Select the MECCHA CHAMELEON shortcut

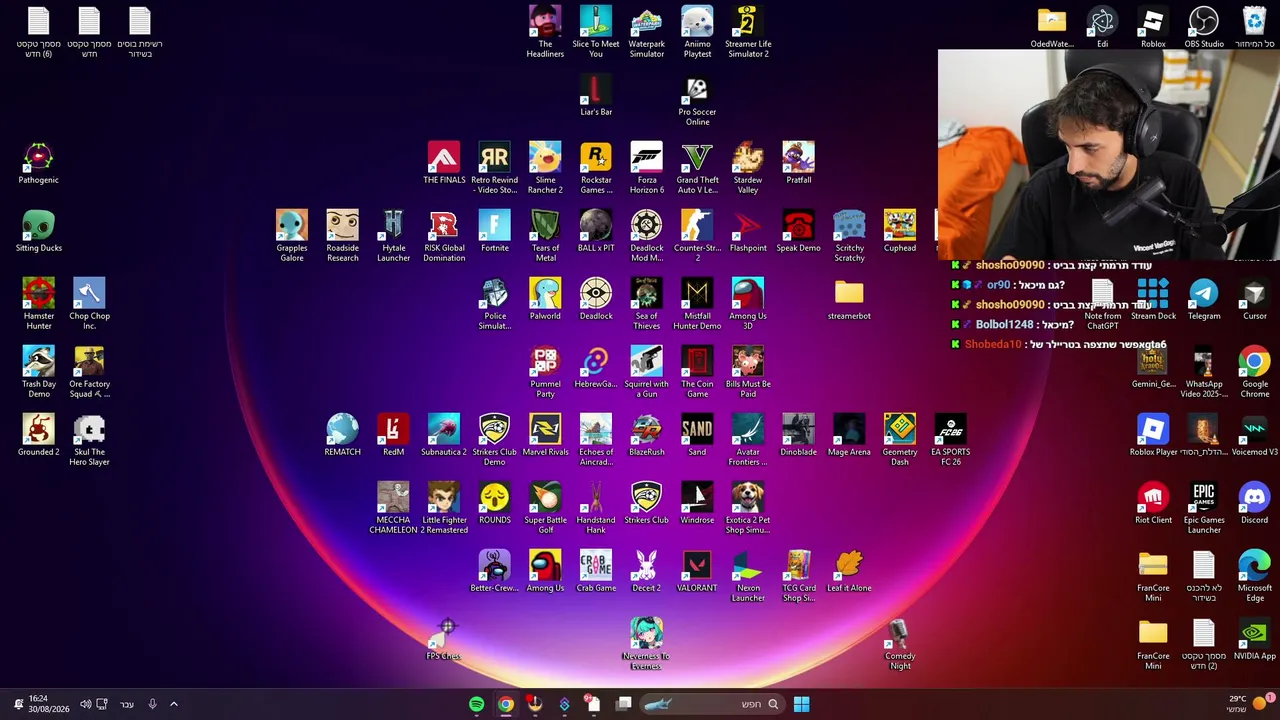[x=393, y=508]
